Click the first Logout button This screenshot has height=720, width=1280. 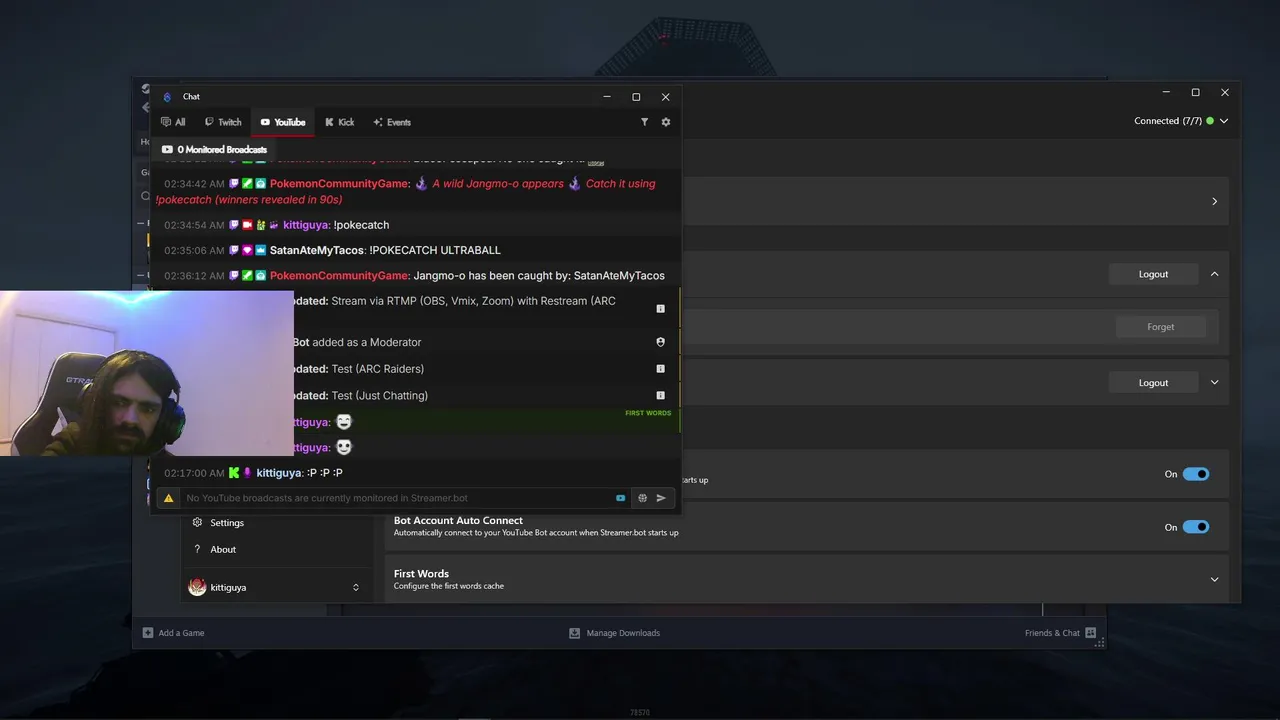pos(1153,274)
